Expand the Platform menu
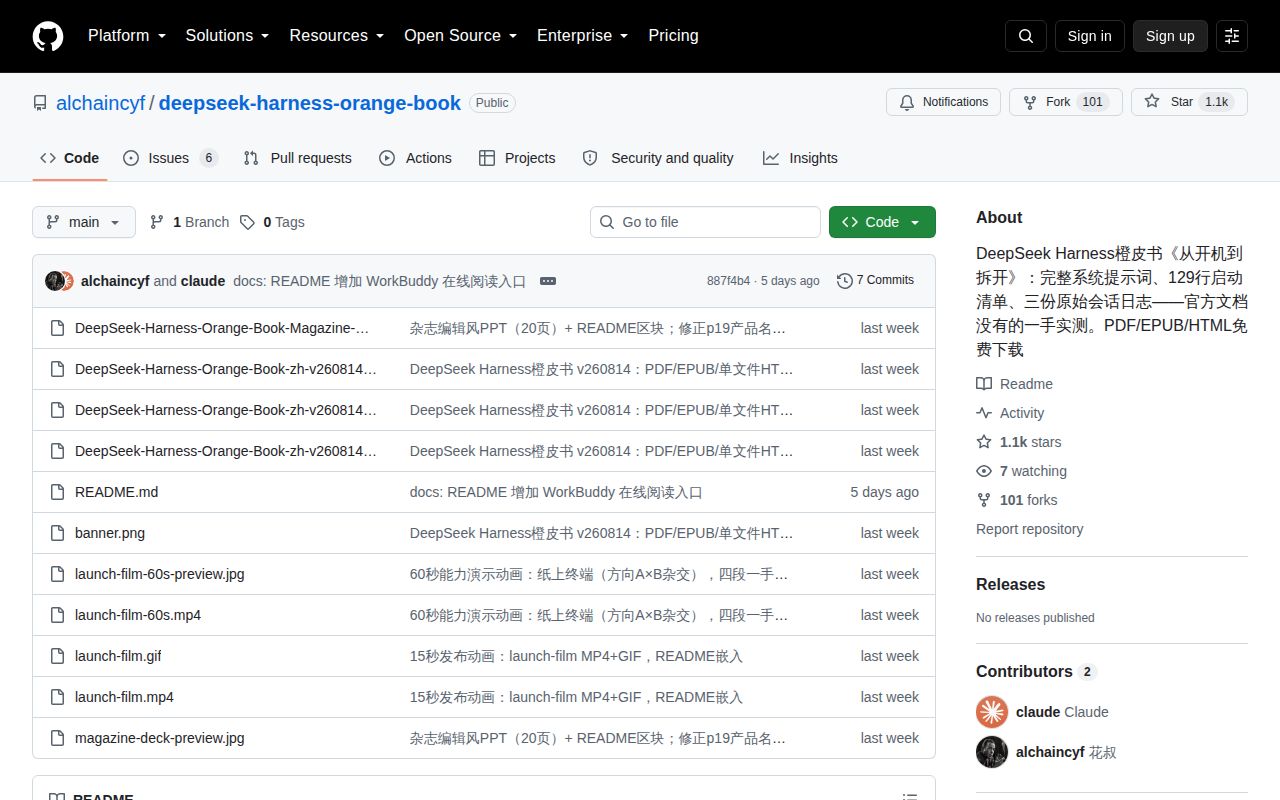The height and width of the screenshot is (800, 1280). pyautogui.click(x=126, y=36)
